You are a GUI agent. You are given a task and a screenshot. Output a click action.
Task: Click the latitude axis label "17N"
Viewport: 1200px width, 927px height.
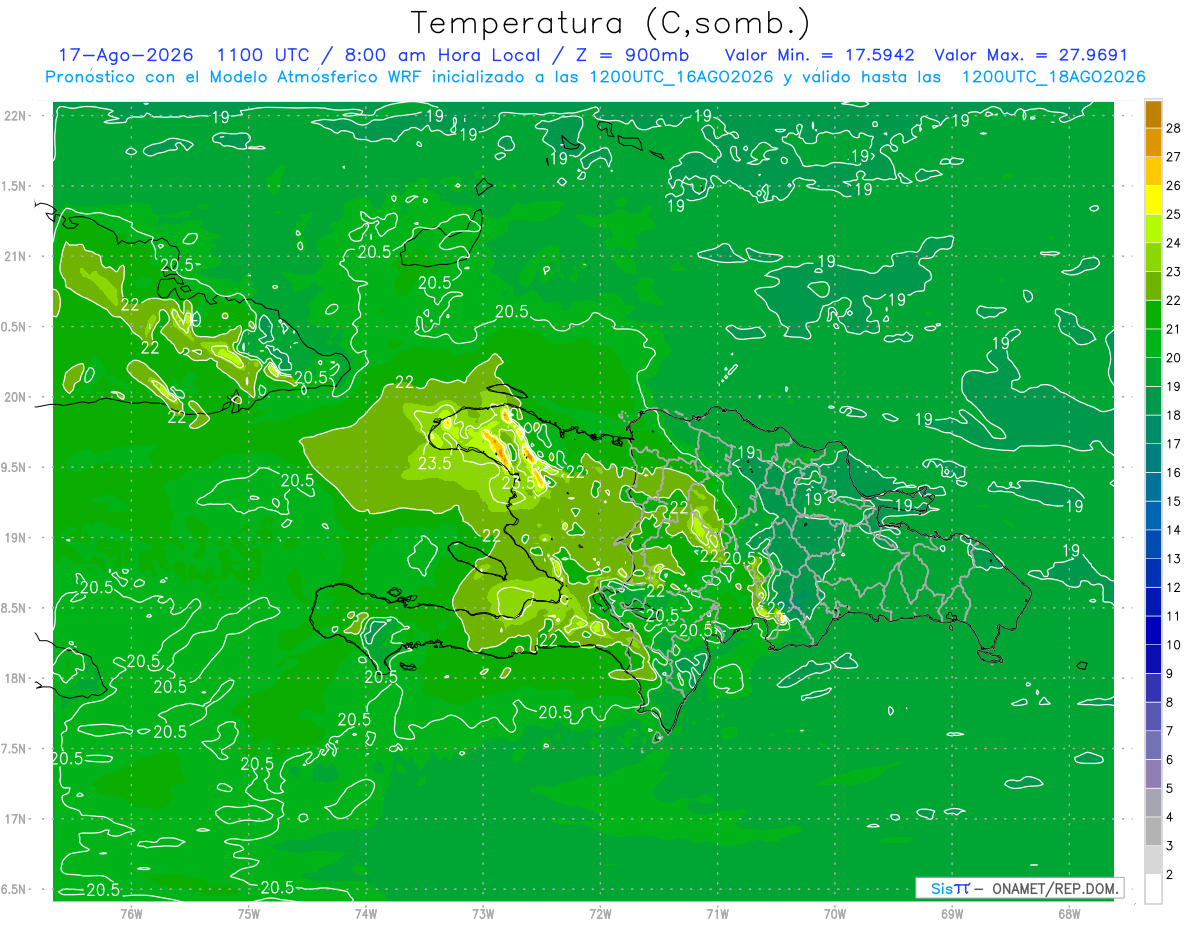point(14,819)
